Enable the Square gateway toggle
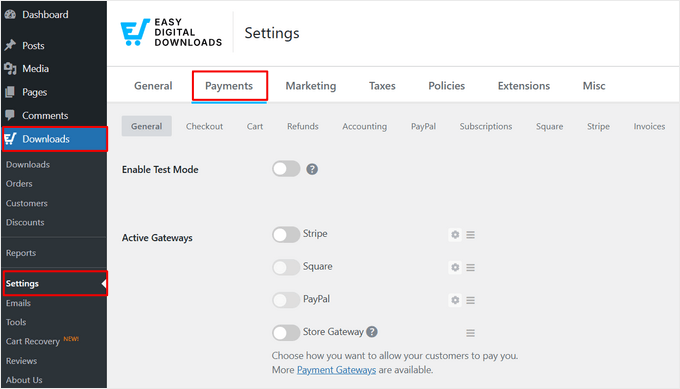The height and width of the screenshot is (389, 680). [286, 267]
